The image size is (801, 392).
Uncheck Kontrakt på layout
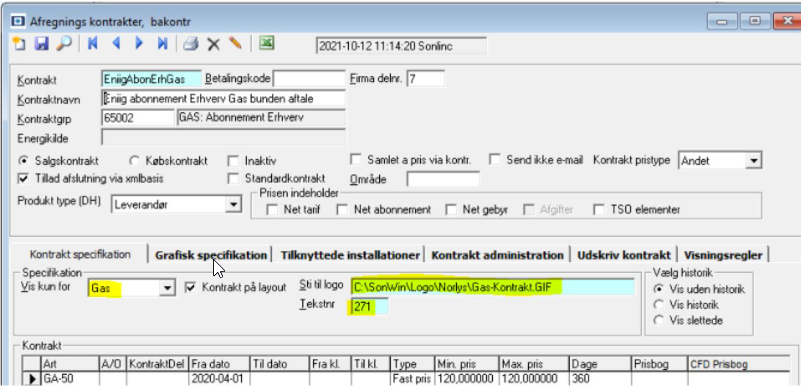191,287
